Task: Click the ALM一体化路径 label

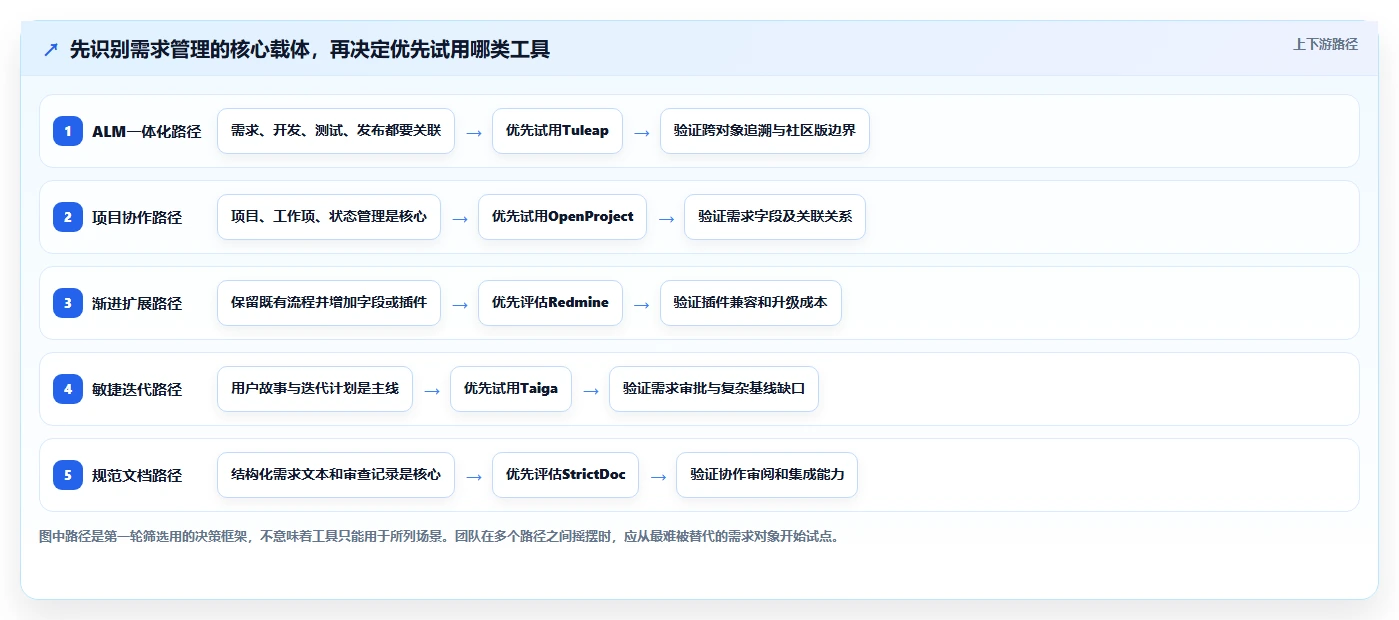Action: pyautogui.click(x=147, y=131)
